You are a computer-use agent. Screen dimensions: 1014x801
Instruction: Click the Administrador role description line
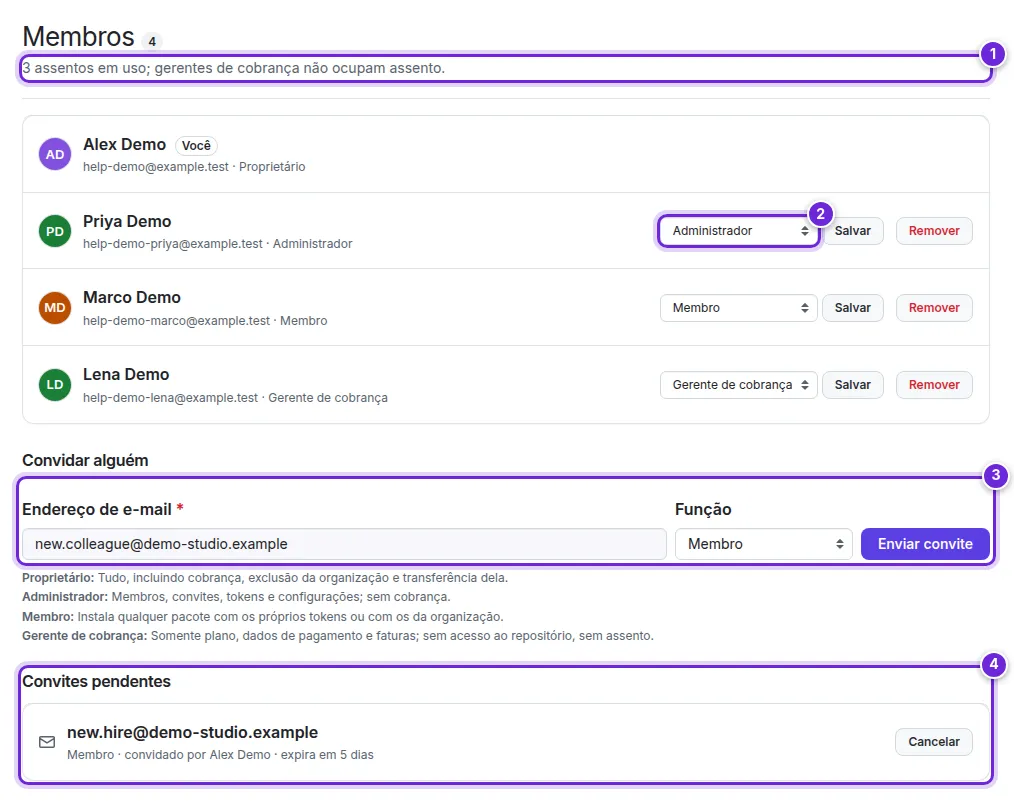tap(236, 597)
